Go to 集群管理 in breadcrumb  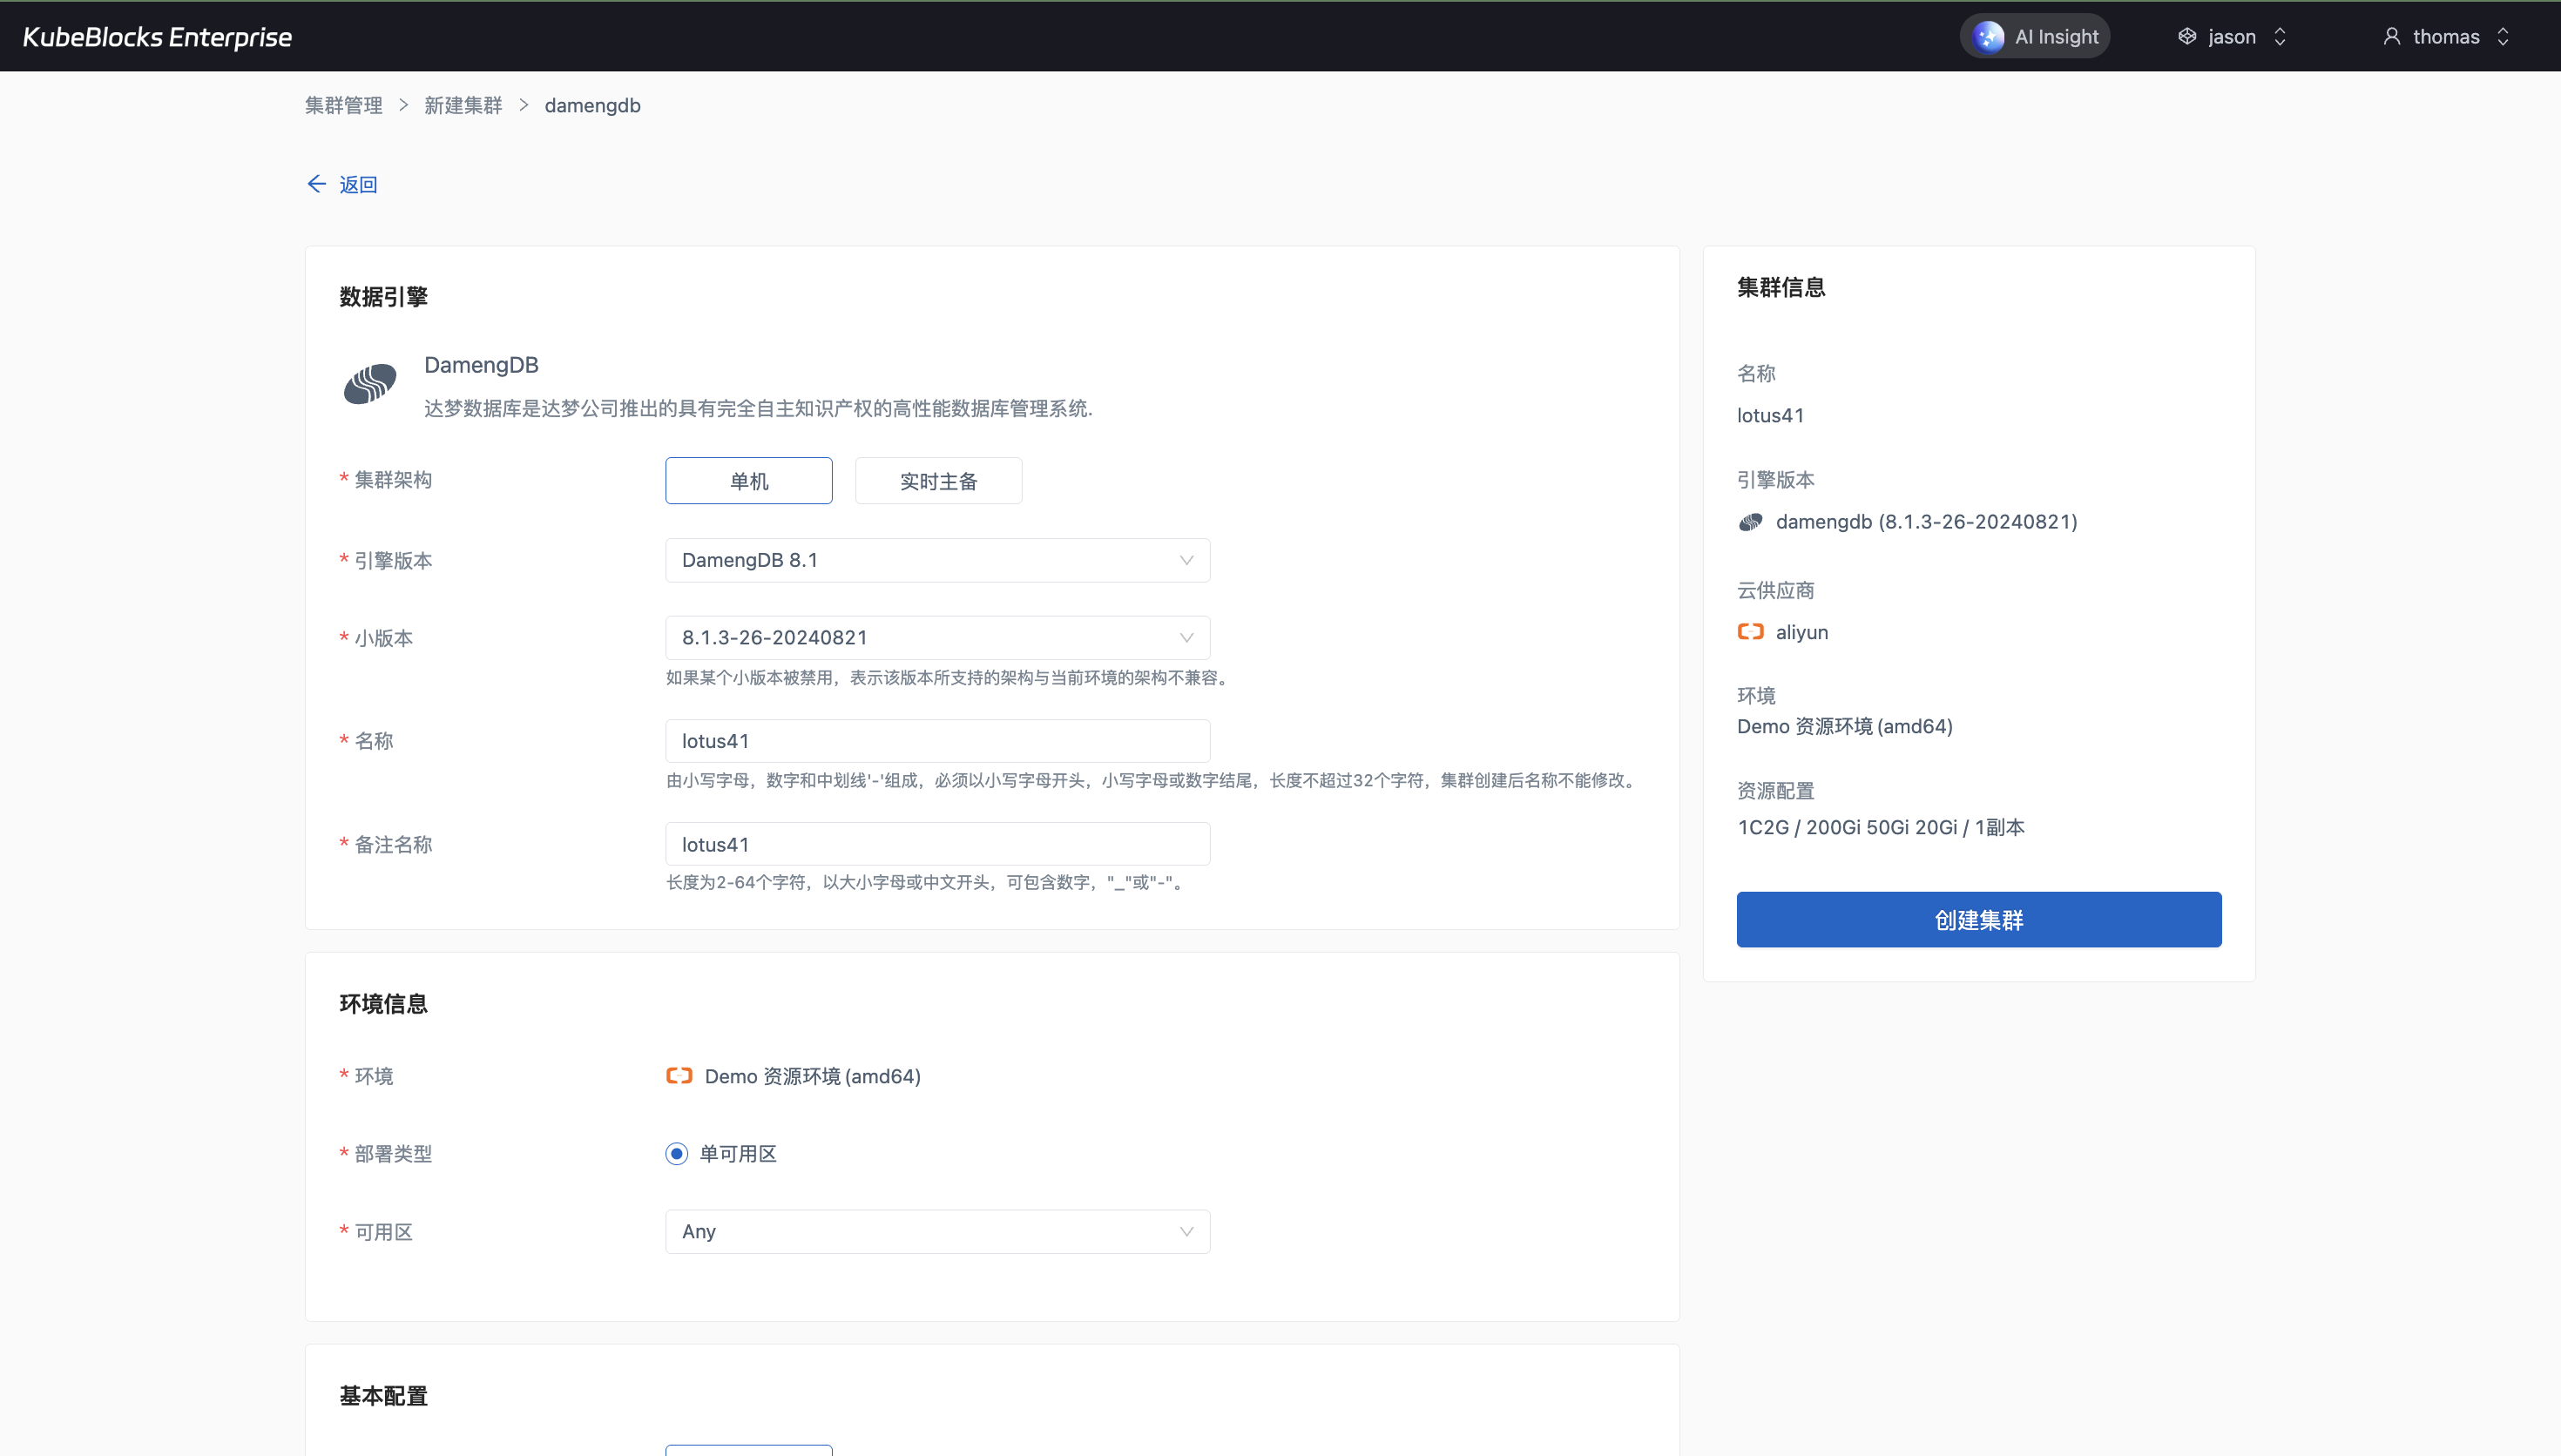[343, 106]
